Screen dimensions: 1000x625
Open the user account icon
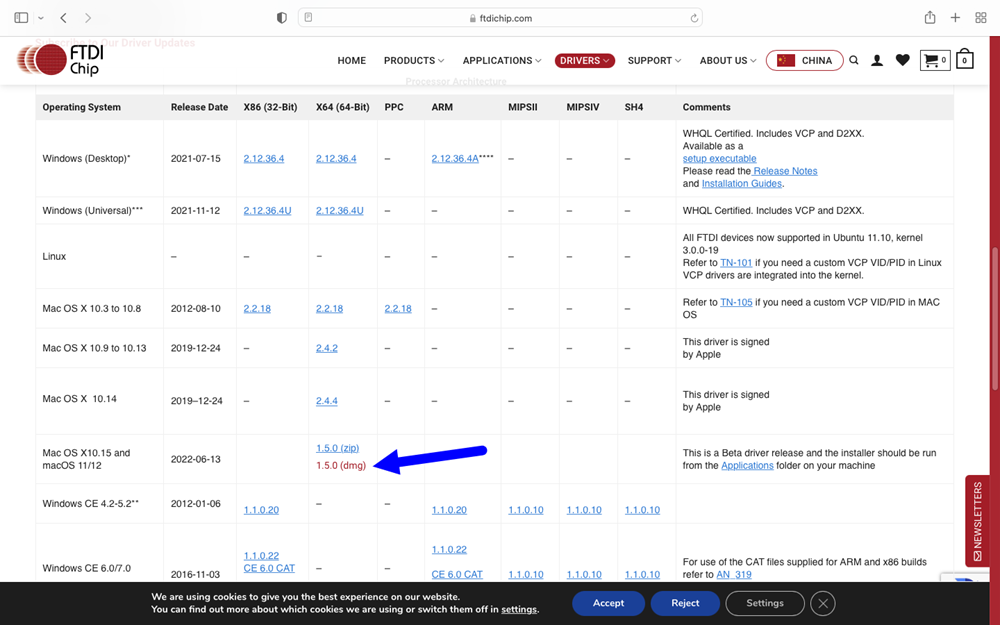point(877,61)
